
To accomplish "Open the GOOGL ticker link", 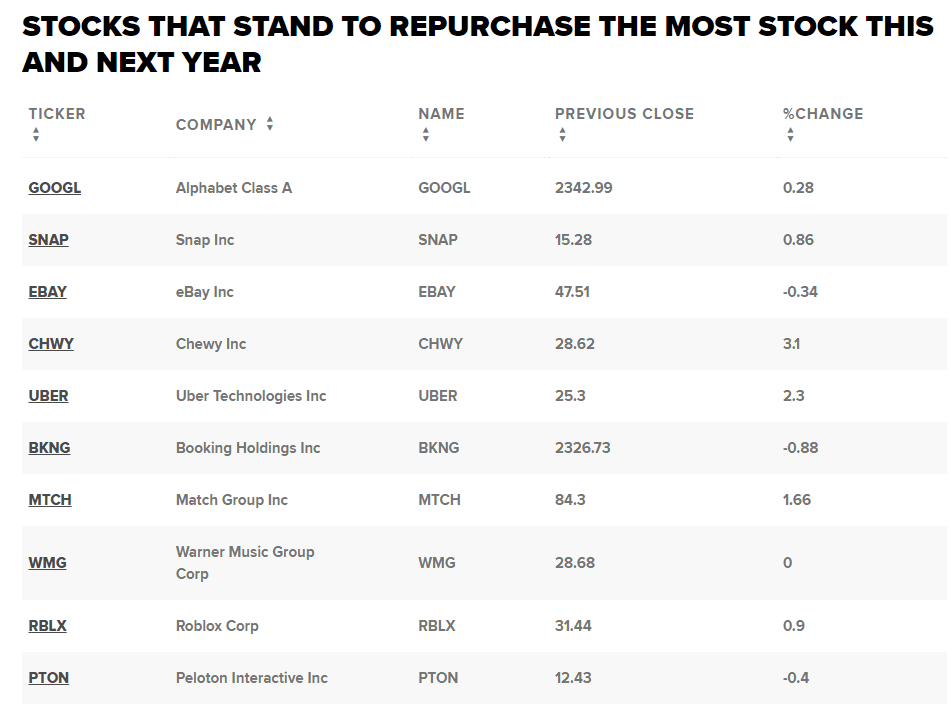I will (55, 188).
